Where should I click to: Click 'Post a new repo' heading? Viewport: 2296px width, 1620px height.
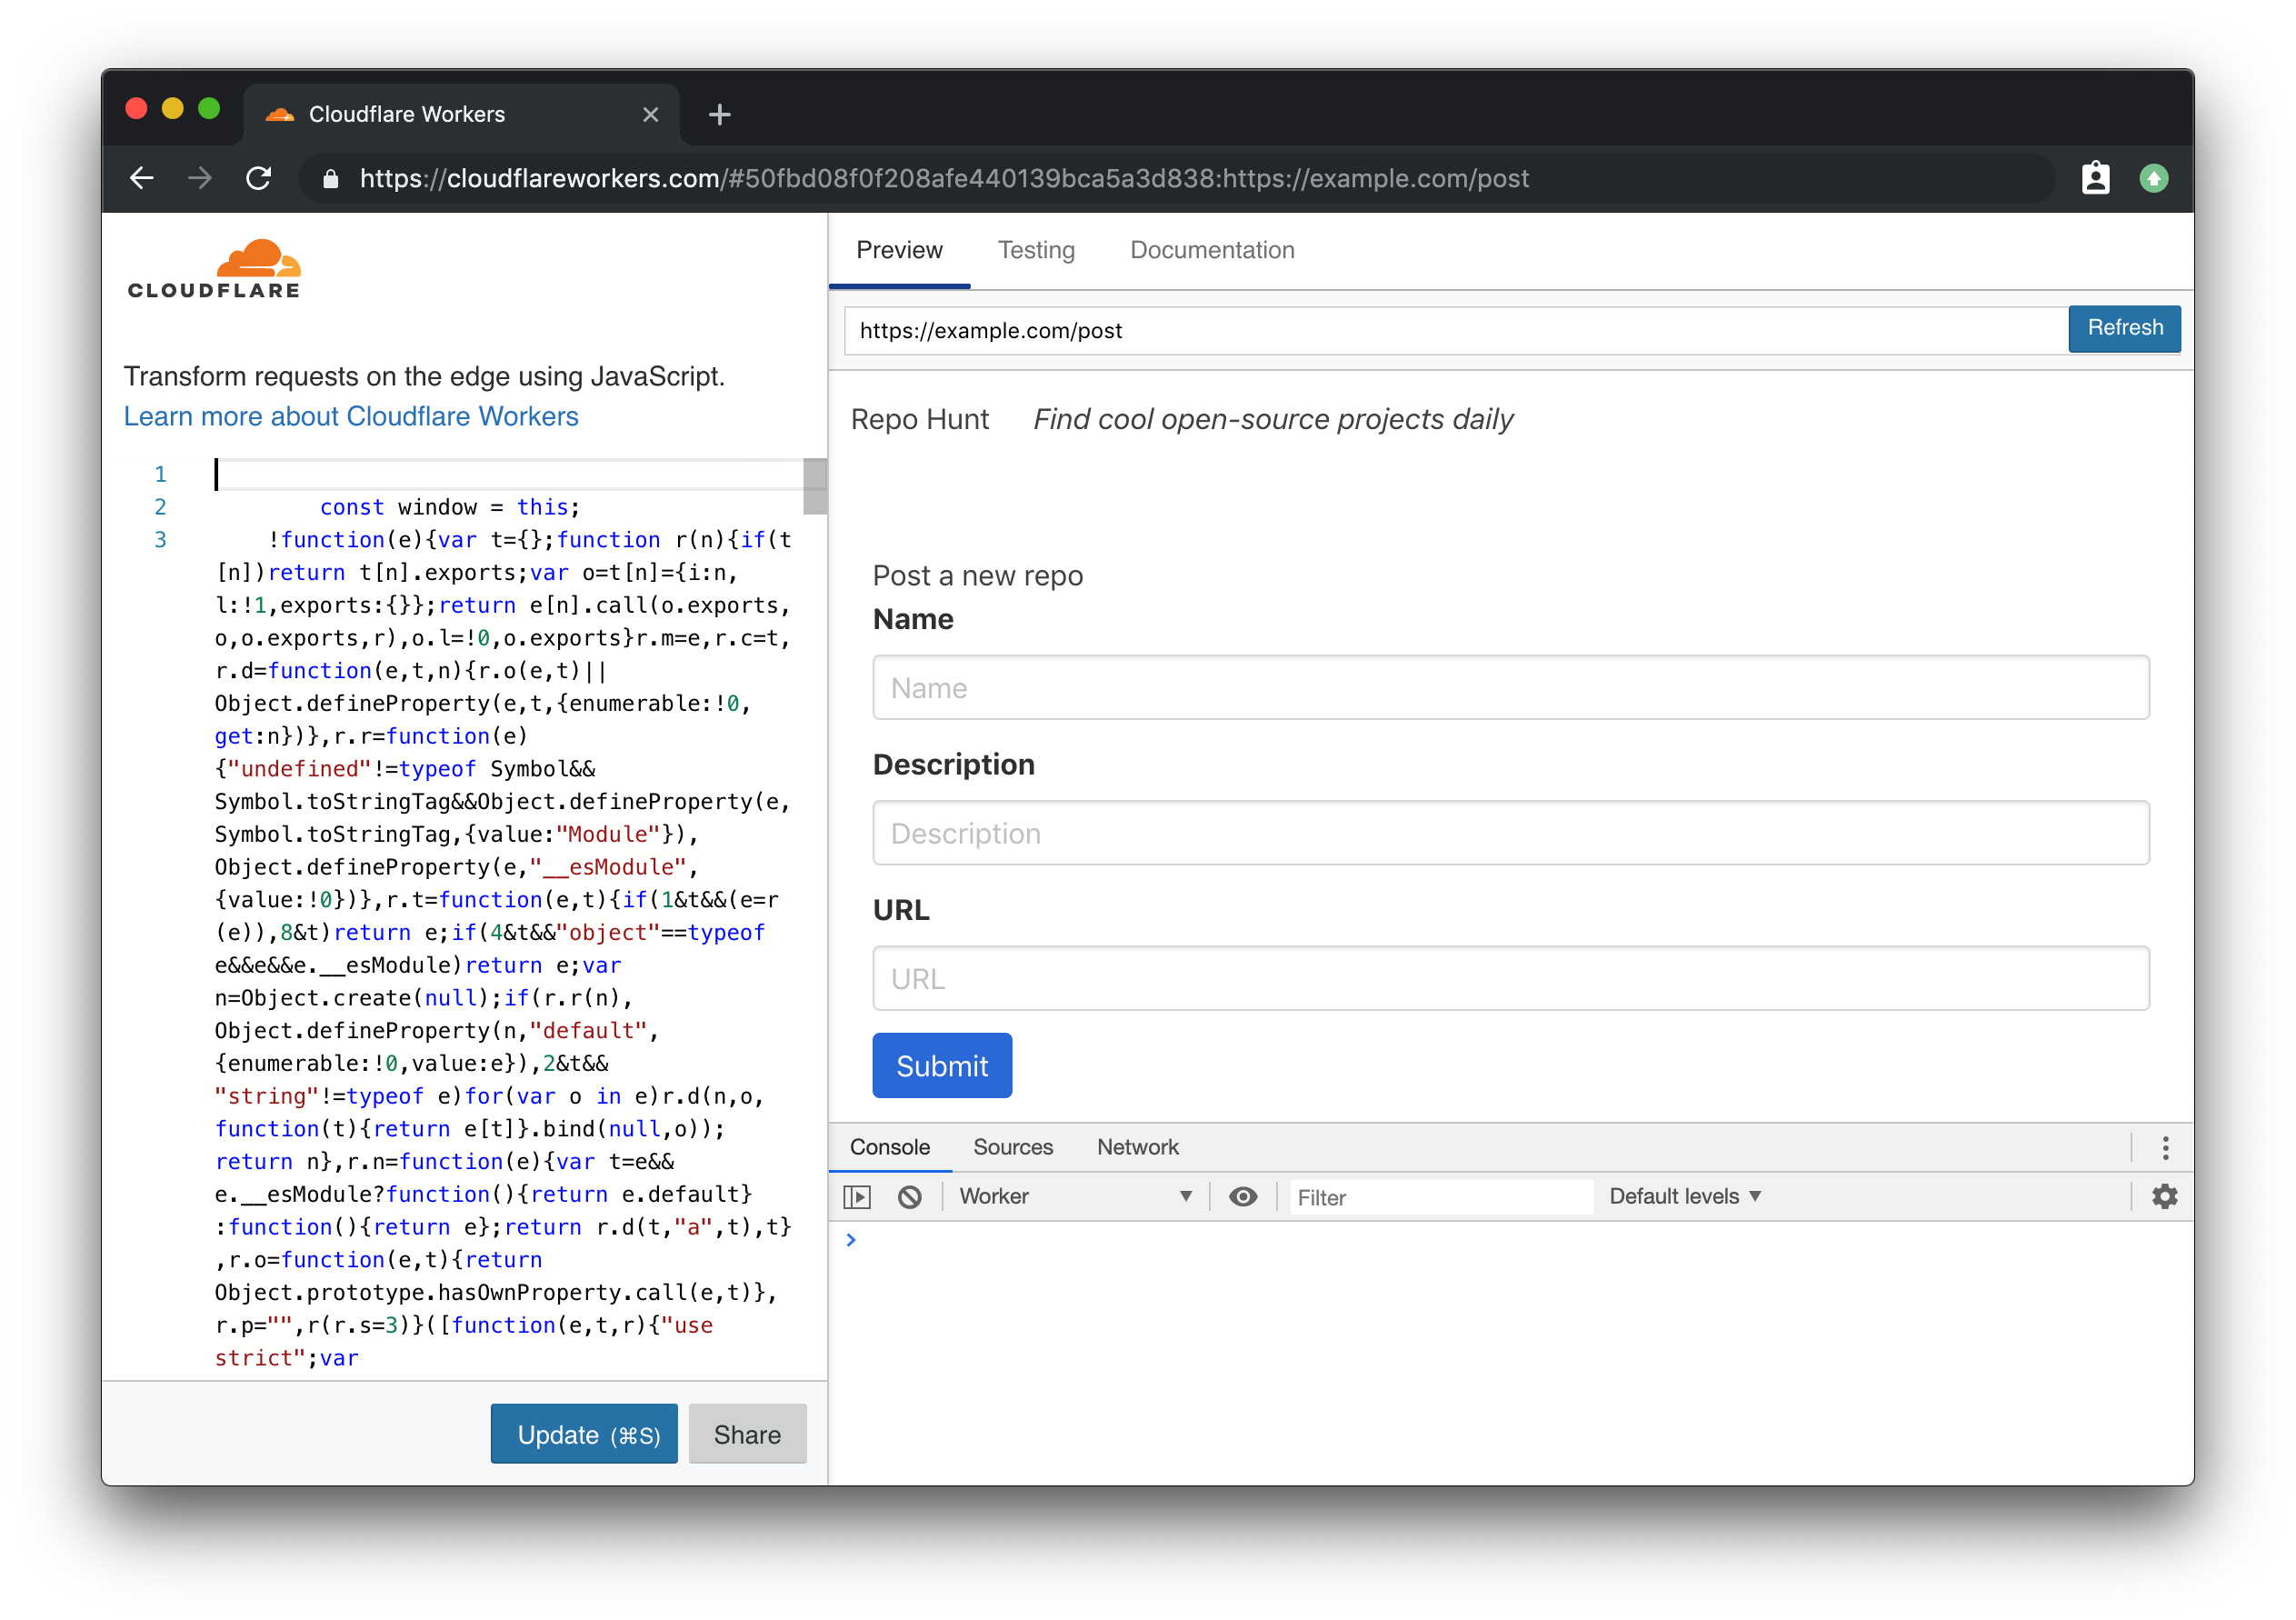coord(978,576)
